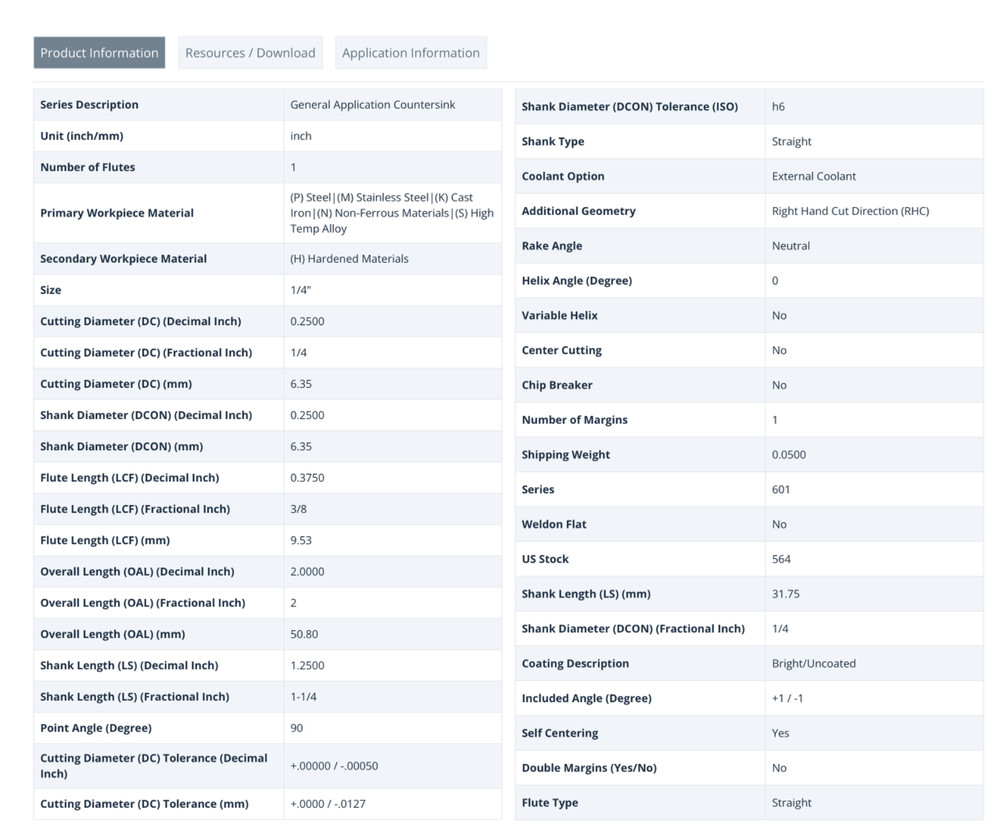Select the General Application Countersink value
The width and height of the screenshot is (1000, 824).
[372, 105]
